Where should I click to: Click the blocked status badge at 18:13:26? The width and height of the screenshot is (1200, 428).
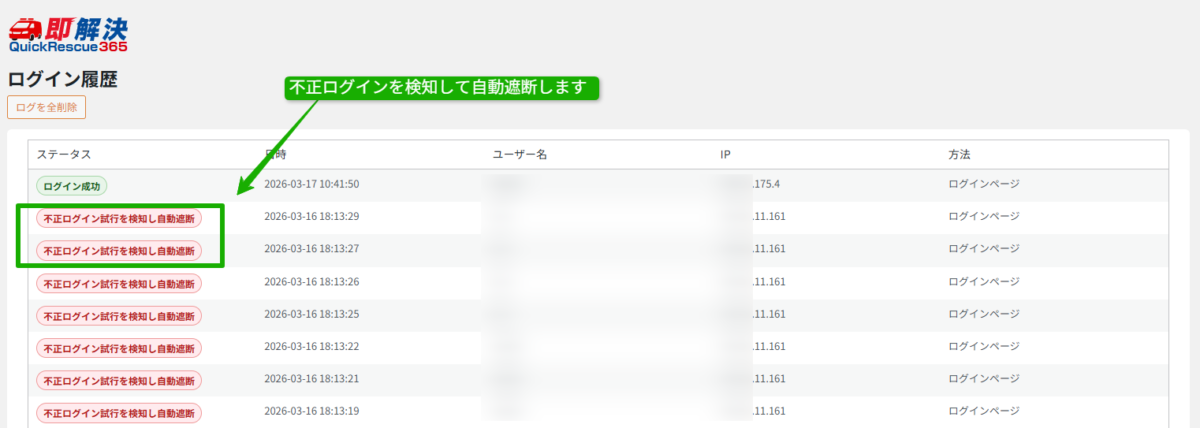(119, 283)
